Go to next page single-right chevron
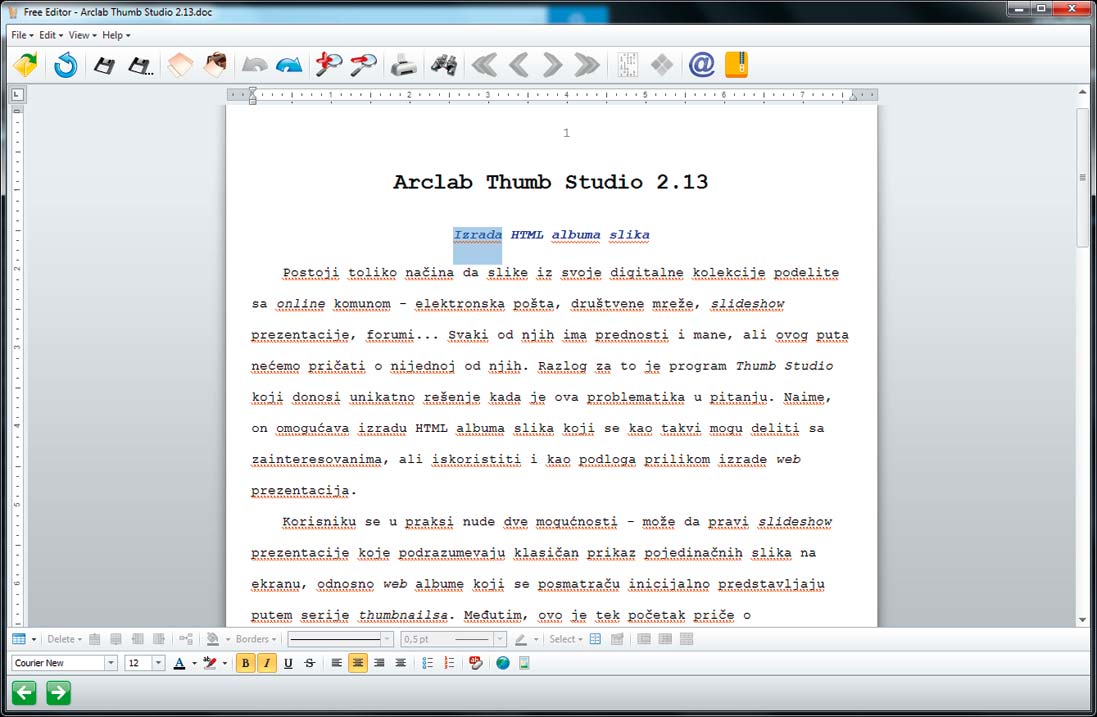 pos(553,65)
